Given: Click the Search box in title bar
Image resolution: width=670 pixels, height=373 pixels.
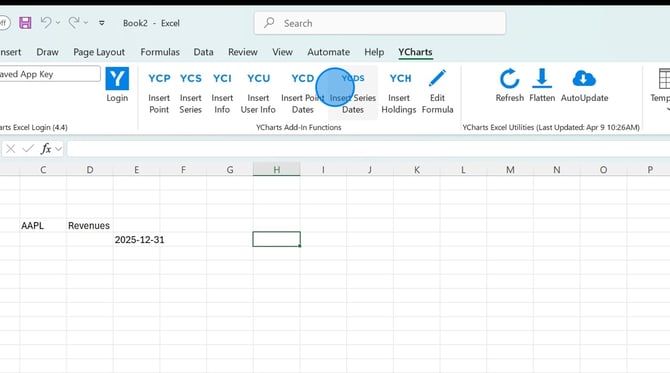Looking at the screenshot, I should pyautogui.click(x=380, y=23).
